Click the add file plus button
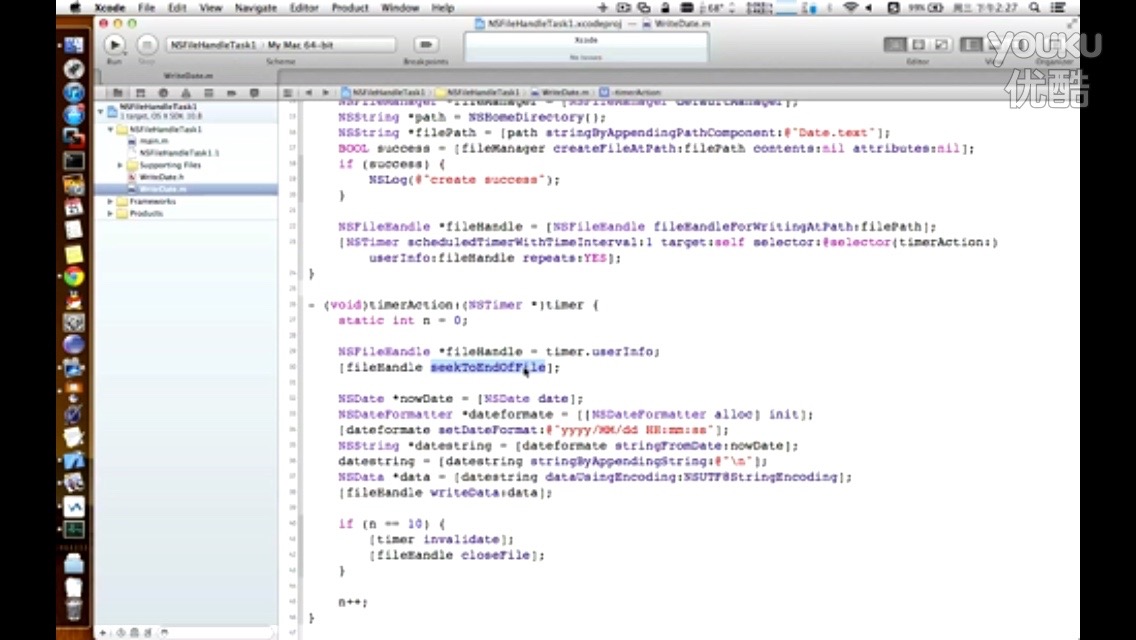This screenshot has width=1136, height=640. pyautogui.click(x=102, y=633)
